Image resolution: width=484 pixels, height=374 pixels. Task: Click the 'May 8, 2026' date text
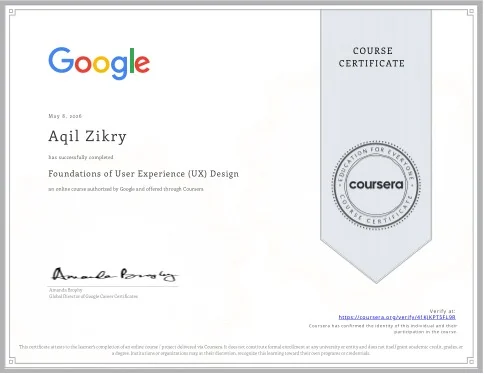pos(65,116)
